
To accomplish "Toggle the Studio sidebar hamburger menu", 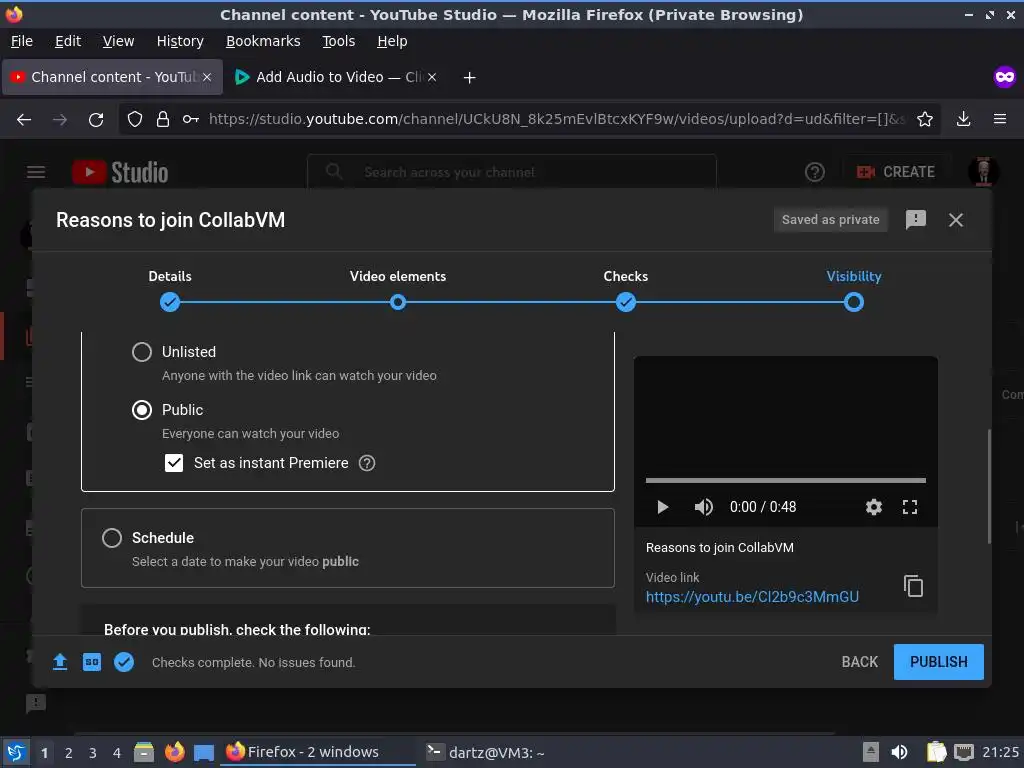I will (x=36, y=172).
